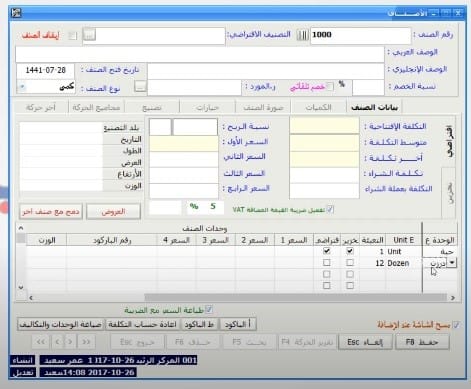Uncheck the export checkbox in Unit row
The height and width of the screenshot is (389, 471).
pos(350,251)
